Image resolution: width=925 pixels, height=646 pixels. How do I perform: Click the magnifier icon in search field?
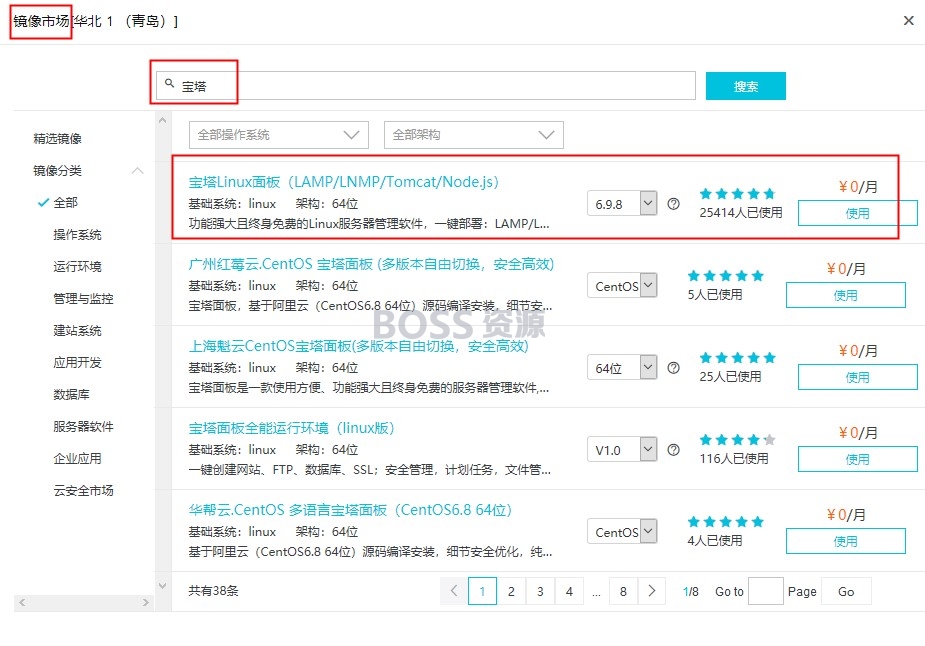pyautogui.click(x=169, y=84)
